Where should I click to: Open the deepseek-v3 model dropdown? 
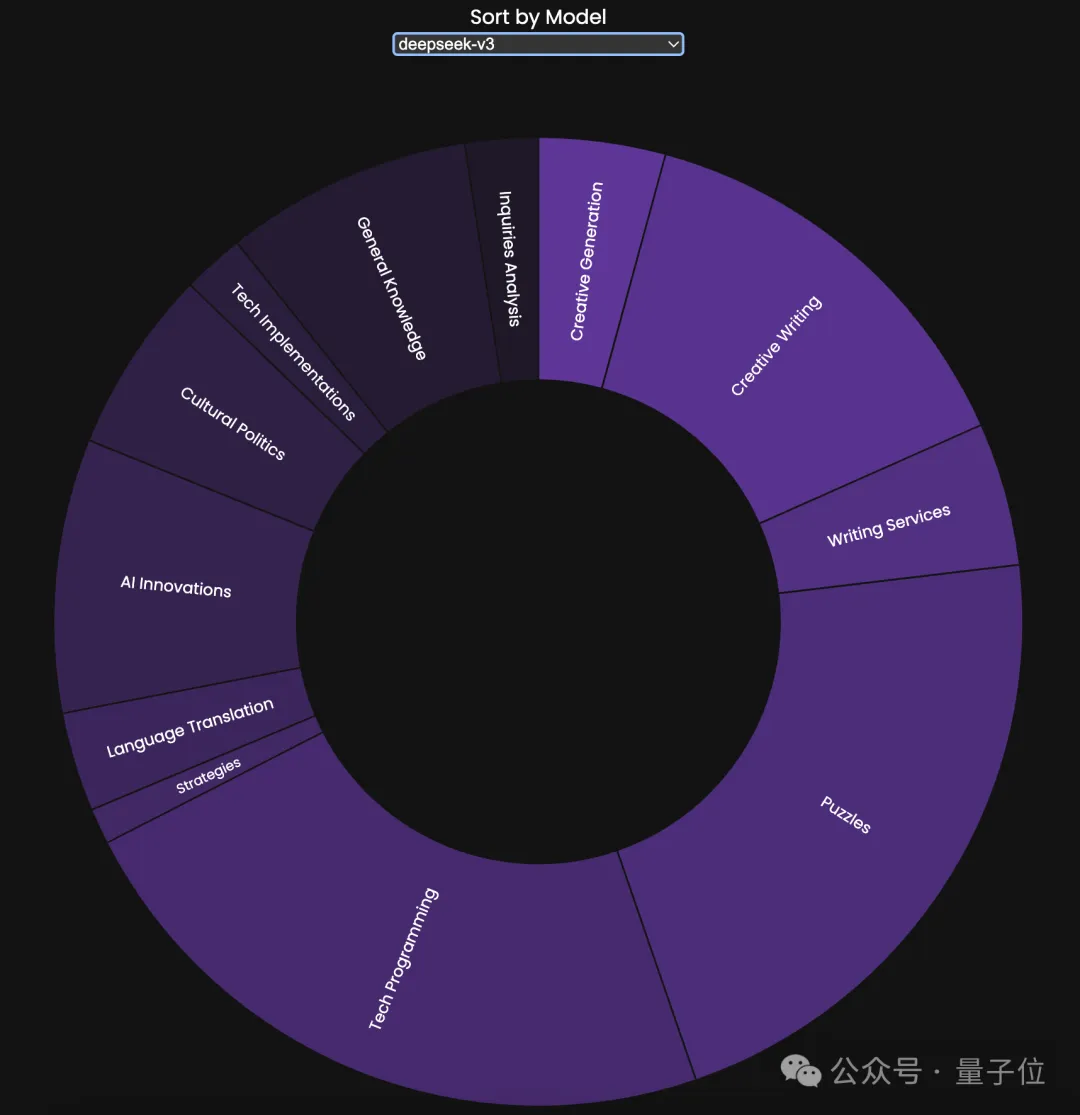[538, 44]
